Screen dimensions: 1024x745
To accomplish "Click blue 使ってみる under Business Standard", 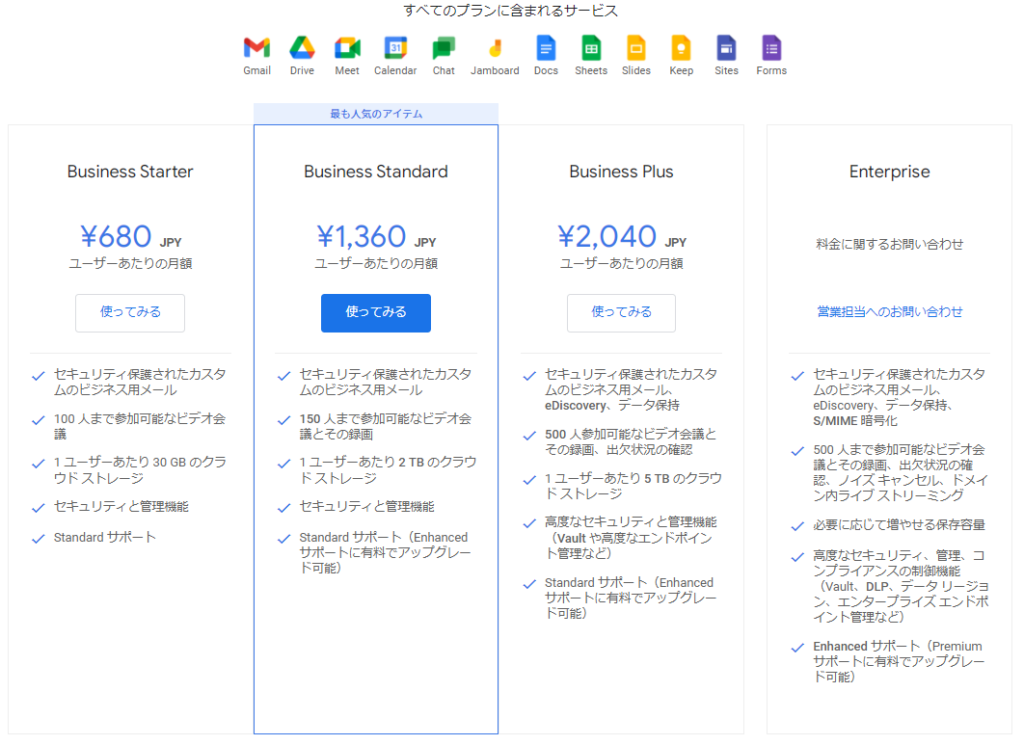I will pyautogui.click(x=376, y=313).
